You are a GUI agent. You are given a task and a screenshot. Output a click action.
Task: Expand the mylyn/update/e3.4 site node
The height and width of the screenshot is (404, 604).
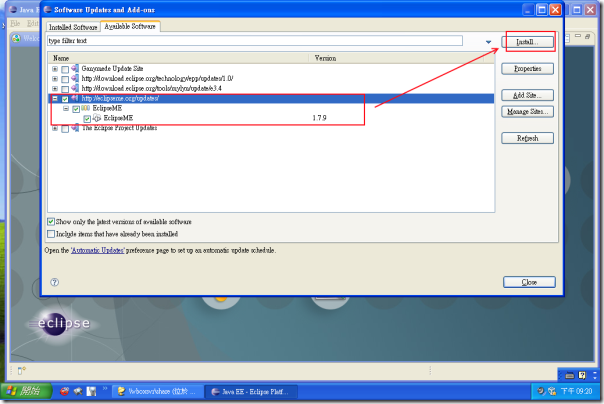[x=55, y=89]
